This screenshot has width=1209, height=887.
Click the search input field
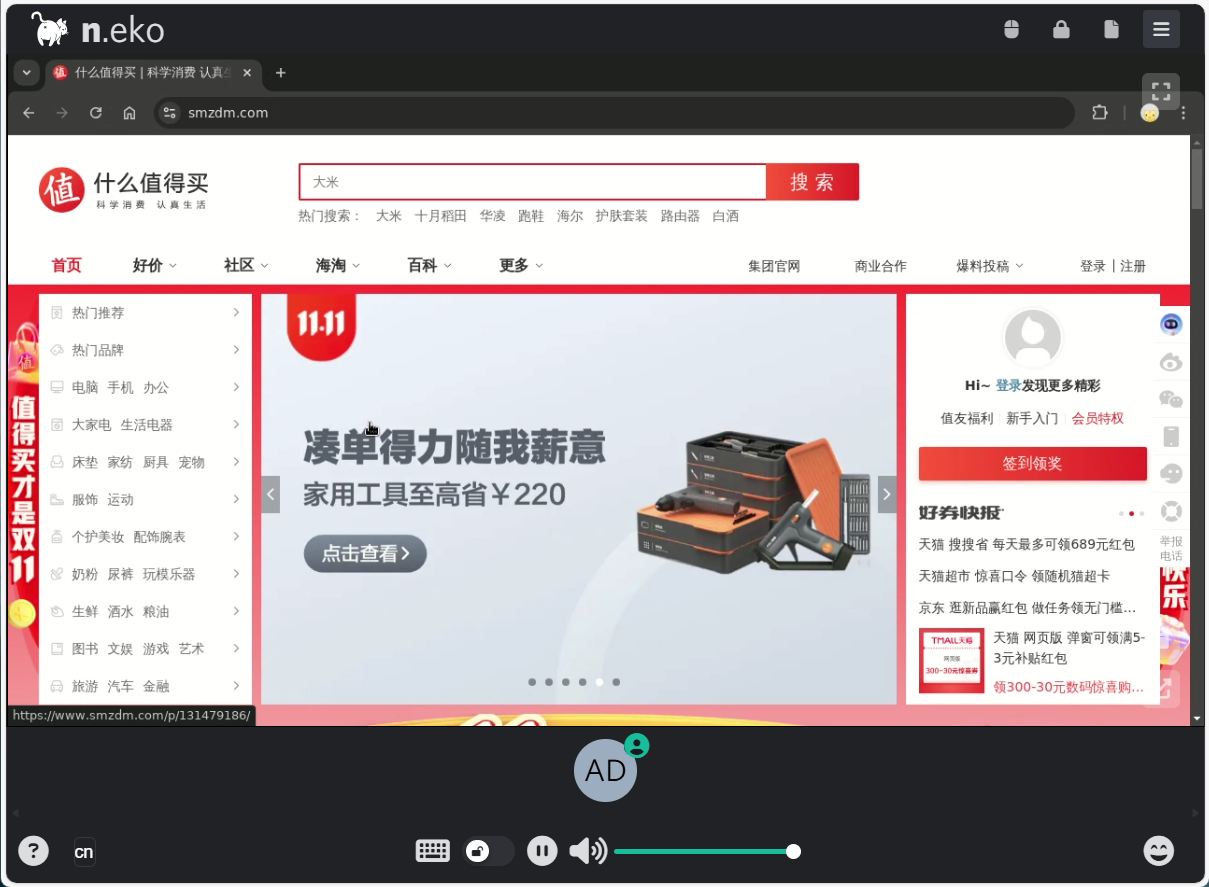coord(533,182)
